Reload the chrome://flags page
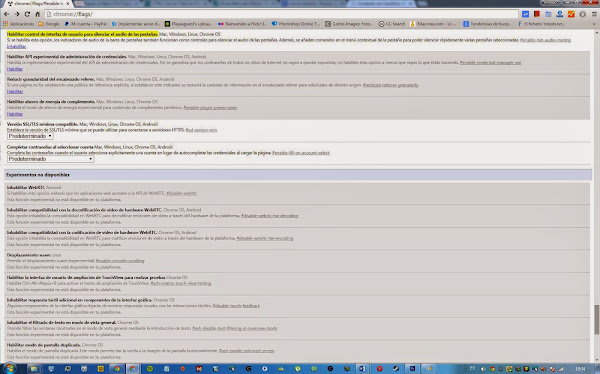This screenshot has height=374, width=600. (x=27, y=14)
